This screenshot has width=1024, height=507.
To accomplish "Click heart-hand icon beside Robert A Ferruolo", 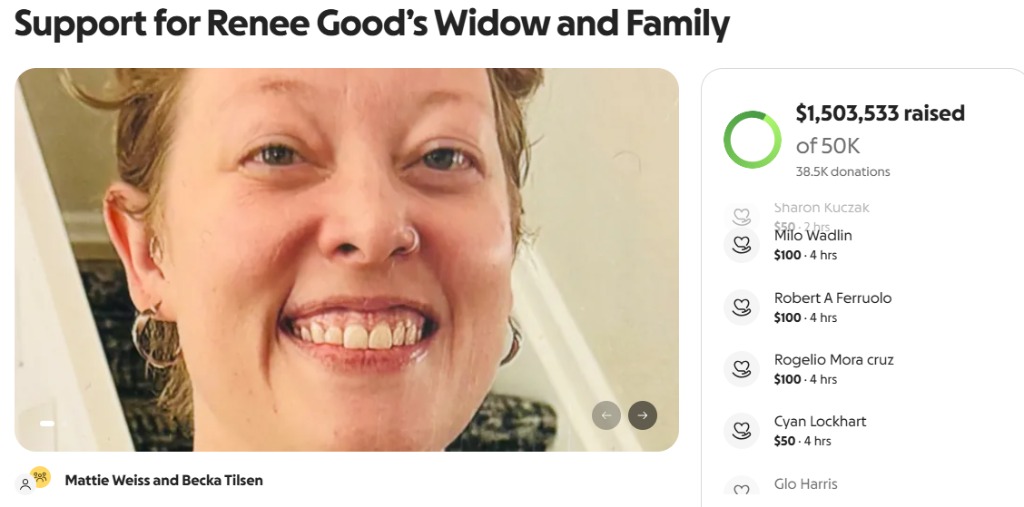I will [x=742, y=307].
